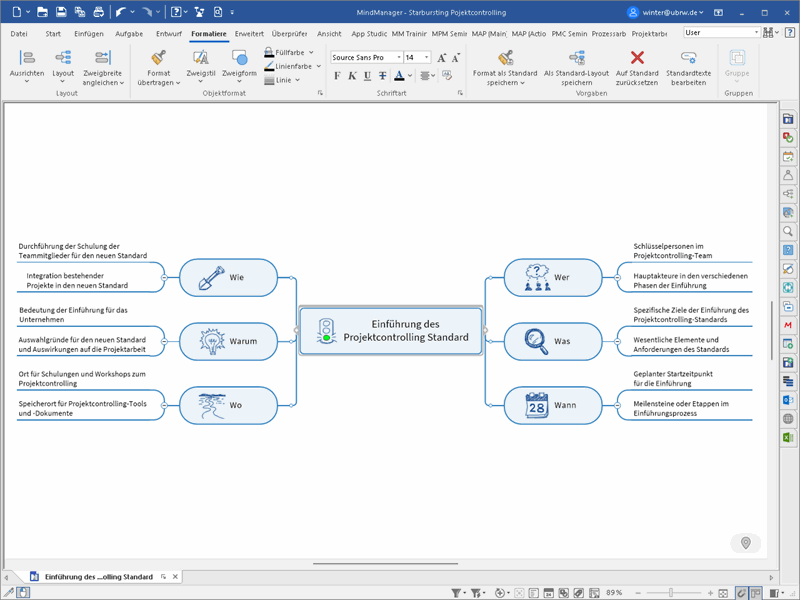Collapse the Warum branch subtopics
This screenshot has width=800, height=600.
click(164, 341)
